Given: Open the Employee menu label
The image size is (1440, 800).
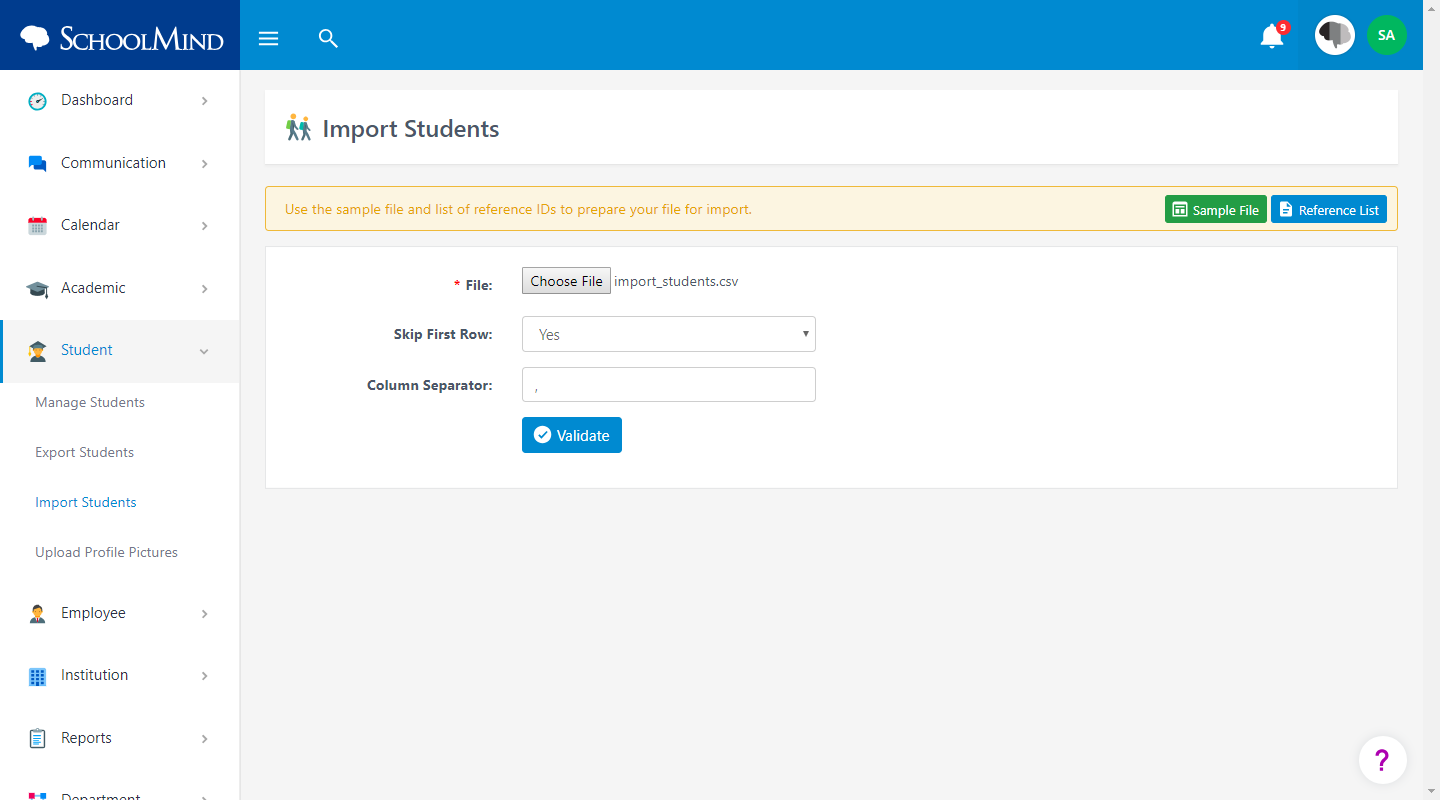Looking at the screenshot, I should point(93,613).
